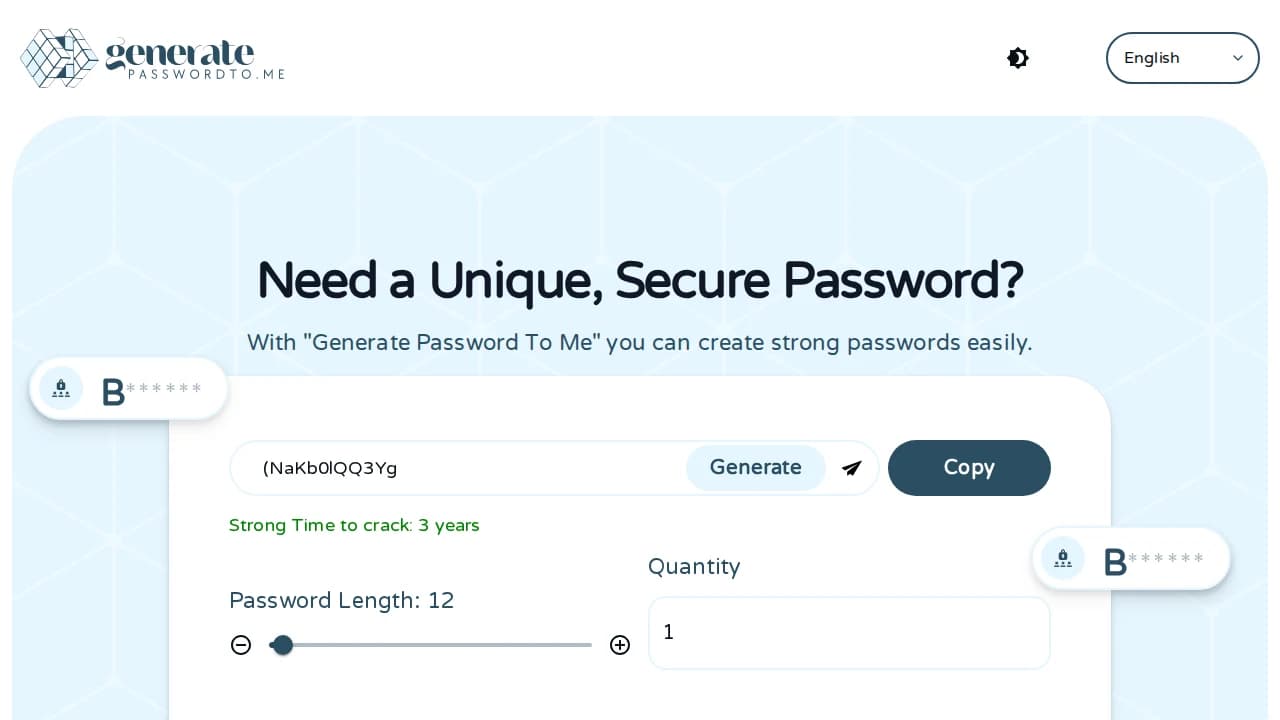Increase password length with the plus icon
Screen dimensions: 1280x720
pos(620,645)
